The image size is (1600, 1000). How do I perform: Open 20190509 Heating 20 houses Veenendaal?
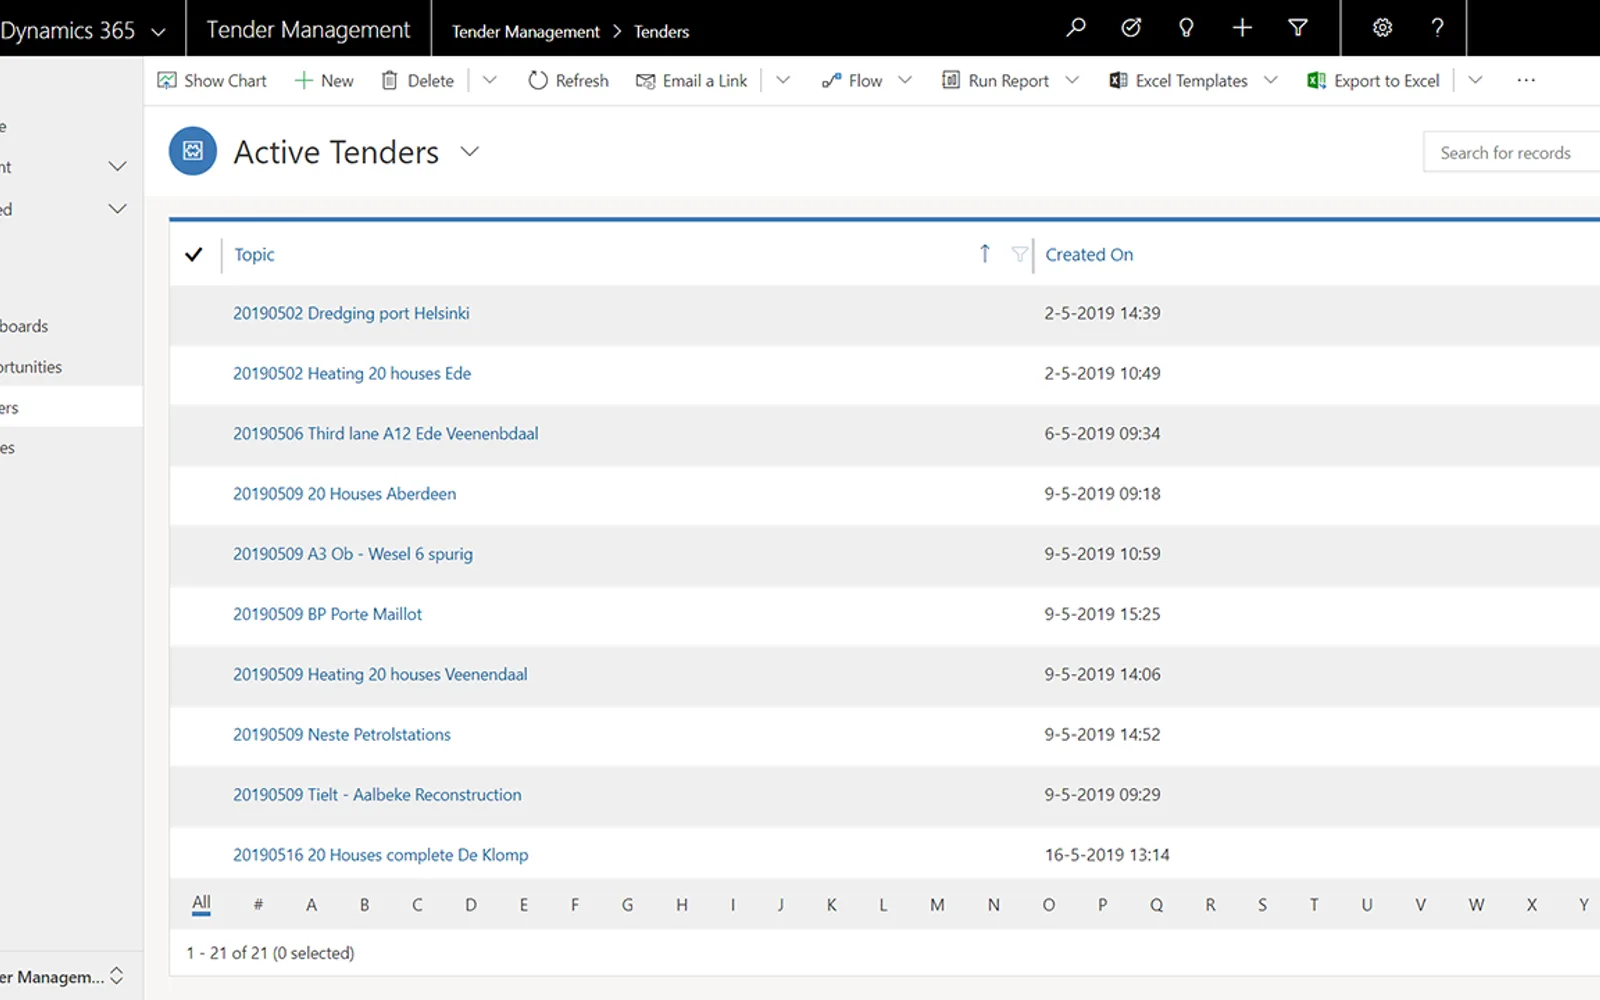[380, 674]
